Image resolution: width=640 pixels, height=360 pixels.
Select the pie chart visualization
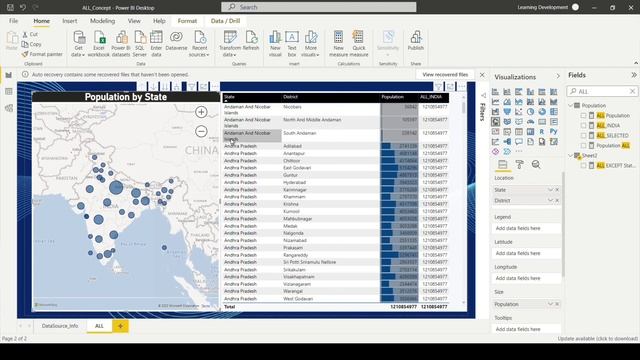pyautogui.click(x=530, y=111)
